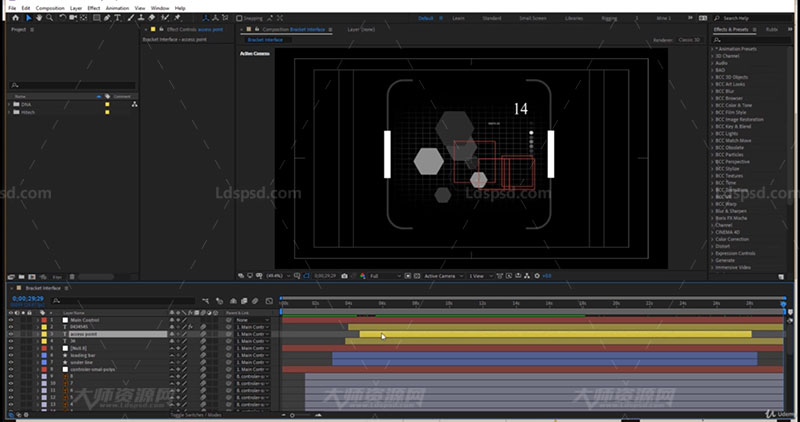Select the Roto Brush tool
The height and width of the screenshot is (422, 800).
pyautogui.click(x=164, y=18)
